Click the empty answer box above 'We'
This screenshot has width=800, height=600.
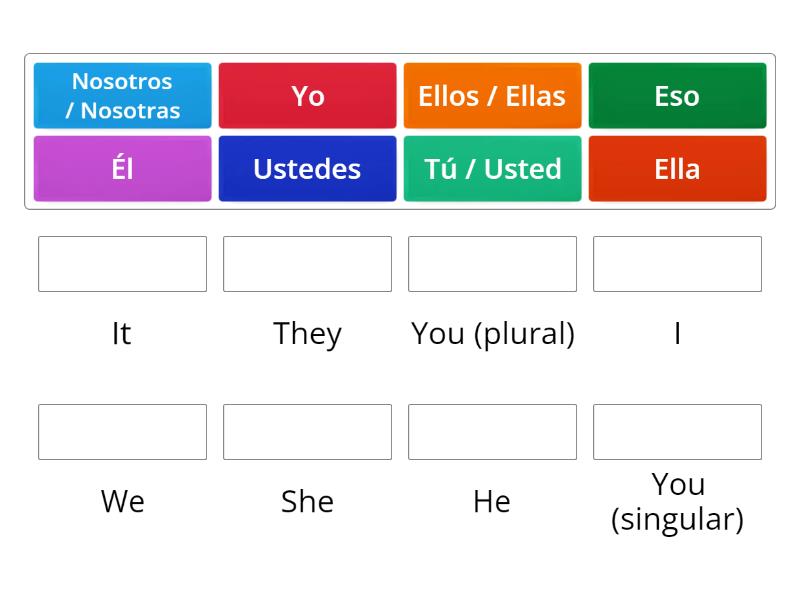point(122,432)
